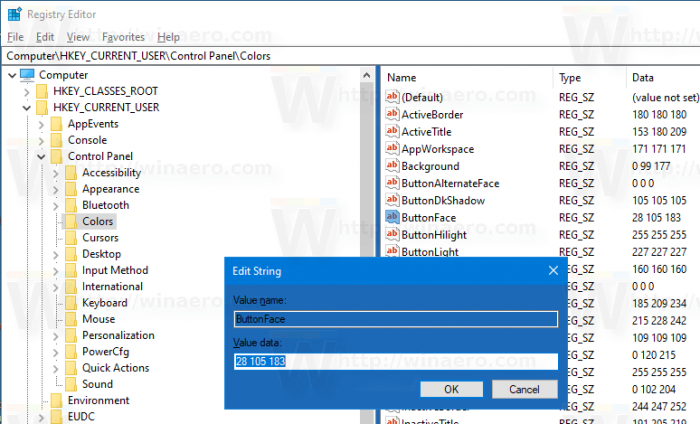Sort by the Data column header

pos(663,78)
